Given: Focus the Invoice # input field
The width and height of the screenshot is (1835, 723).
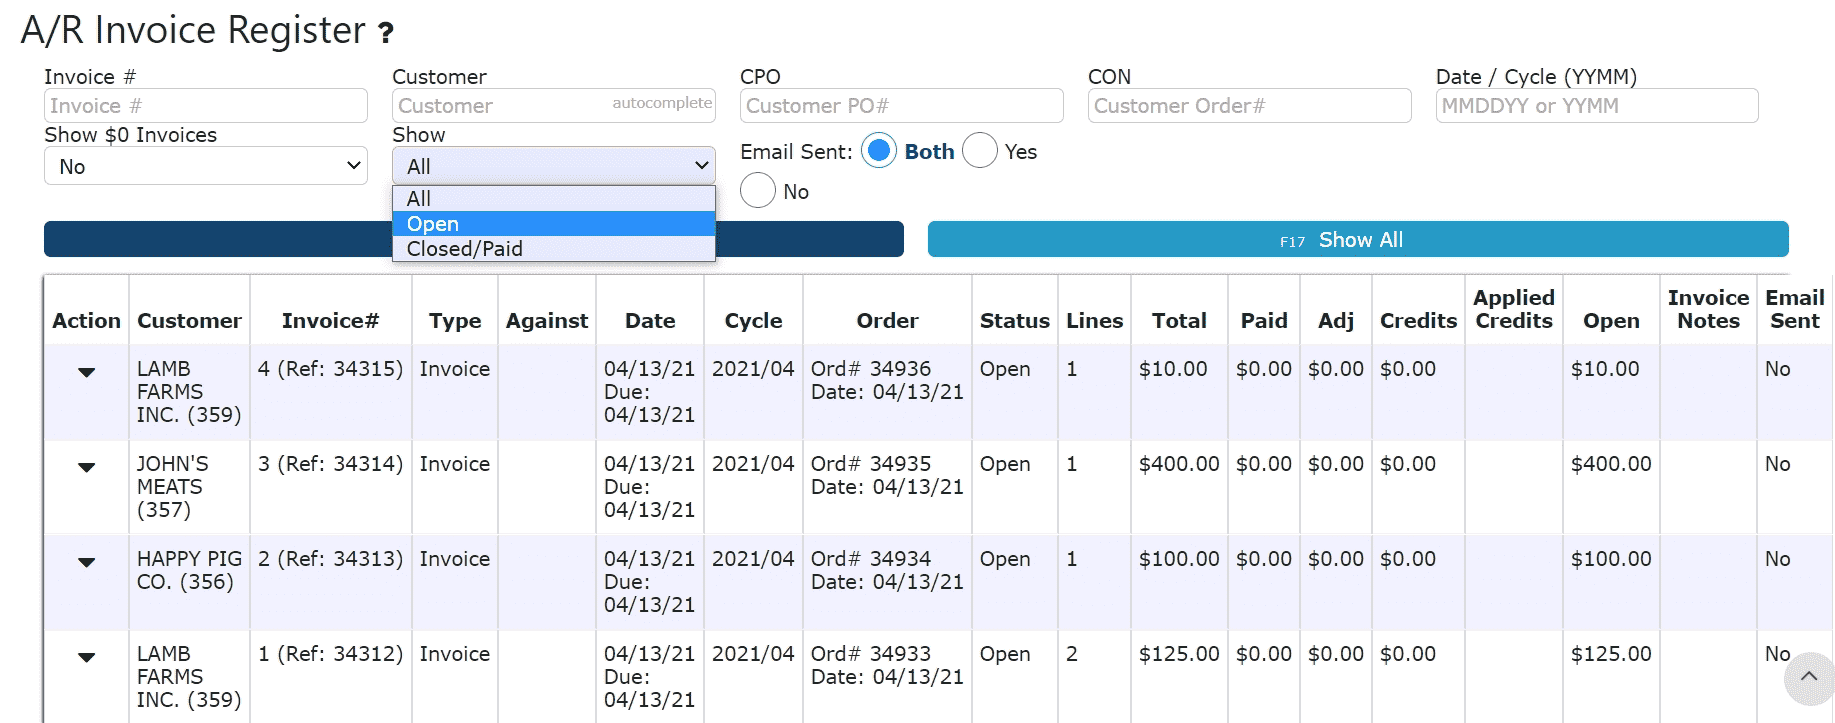Looking at the screenshot, I should tap(205, 106).
